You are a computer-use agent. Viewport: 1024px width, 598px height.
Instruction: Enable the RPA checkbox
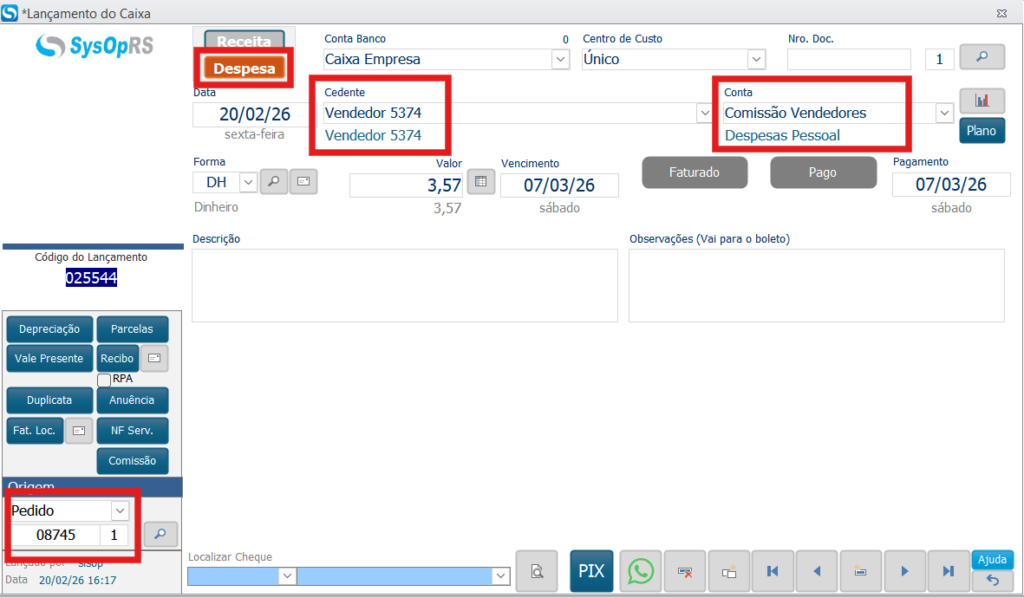click(104, 379)
